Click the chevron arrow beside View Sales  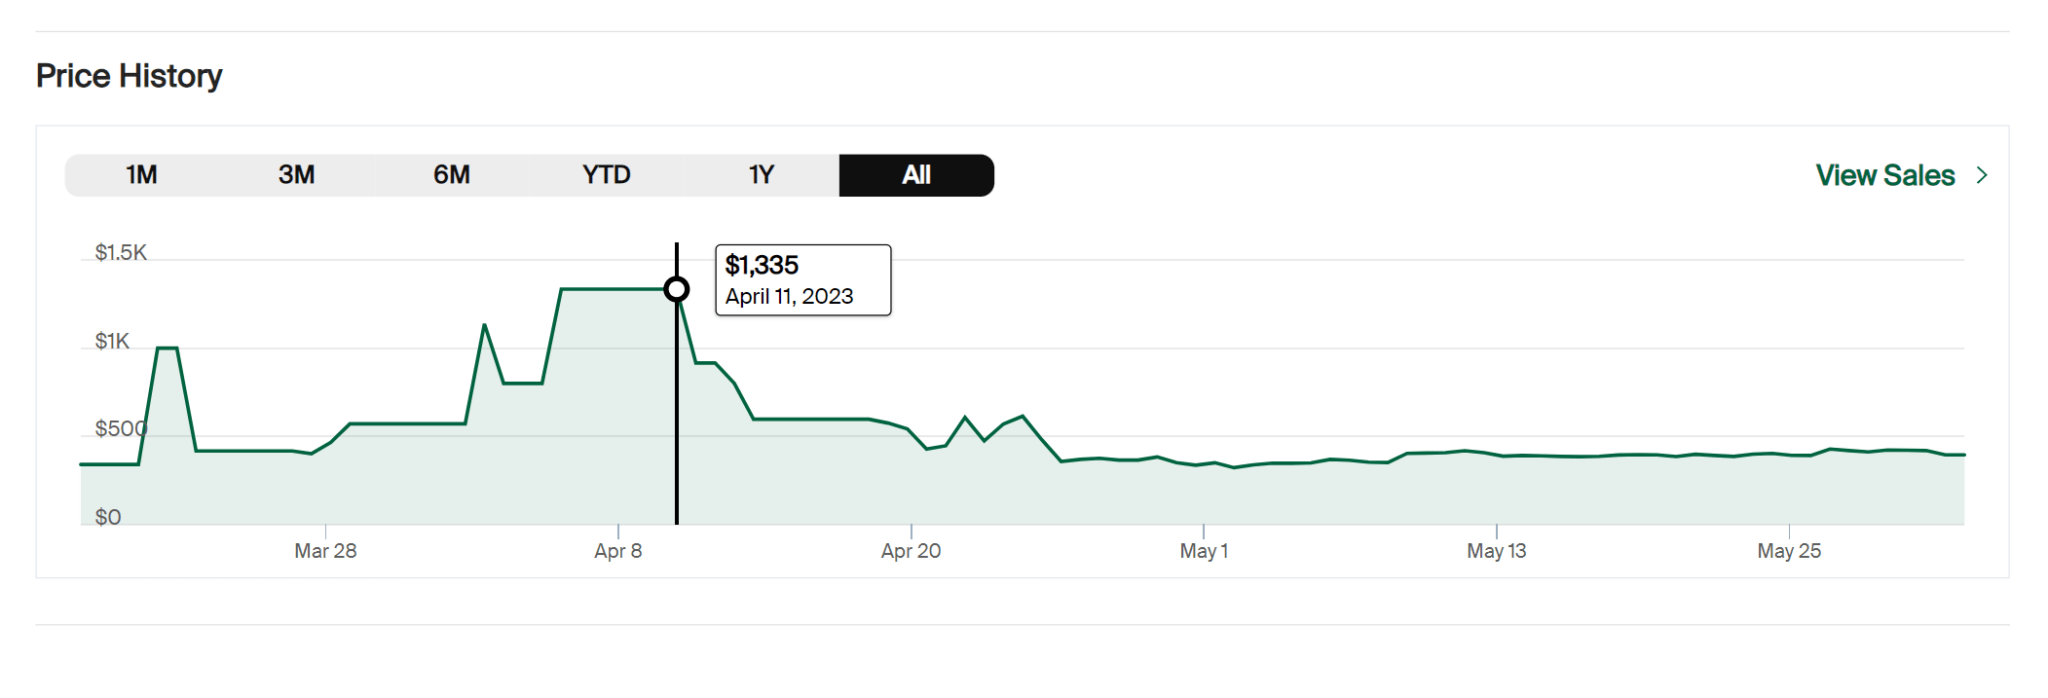point(1982,175)
